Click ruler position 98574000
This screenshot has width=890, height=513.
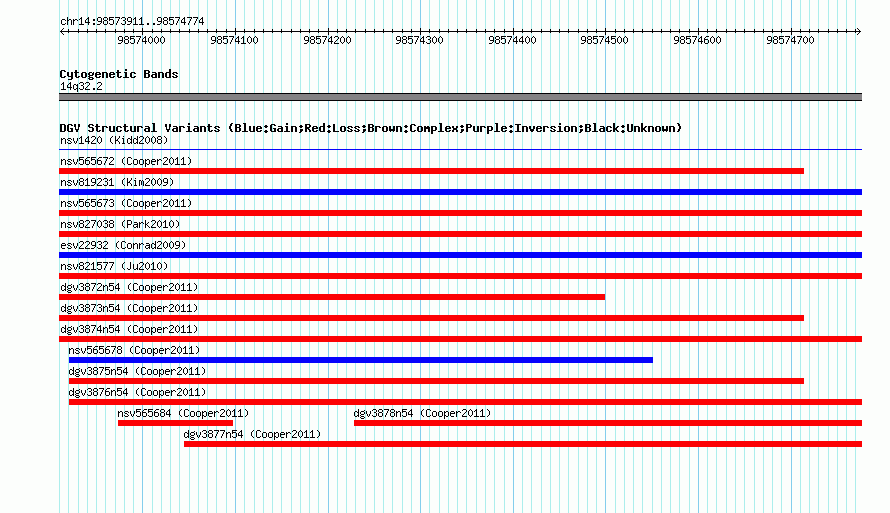(141, 40)
